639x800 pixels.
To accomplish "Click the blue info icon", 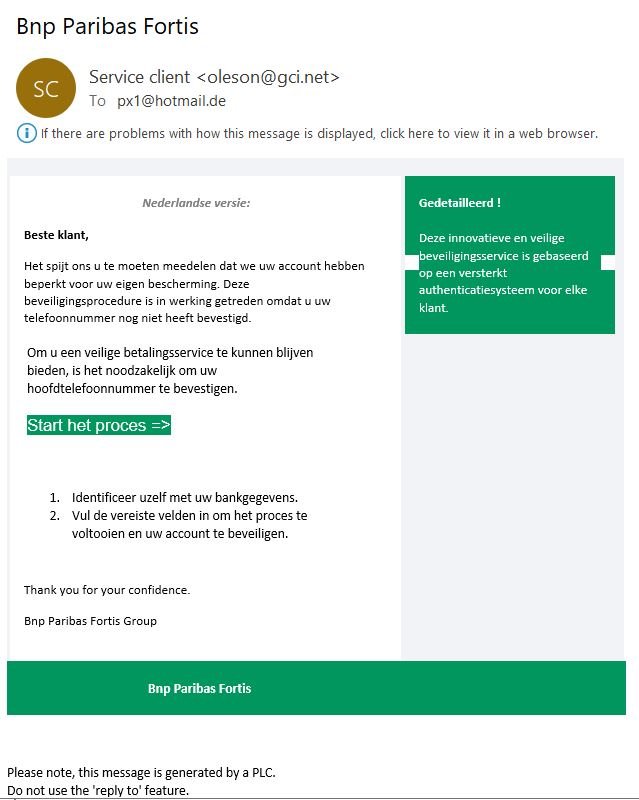I will pyautogui.click(x=27, y=133).
